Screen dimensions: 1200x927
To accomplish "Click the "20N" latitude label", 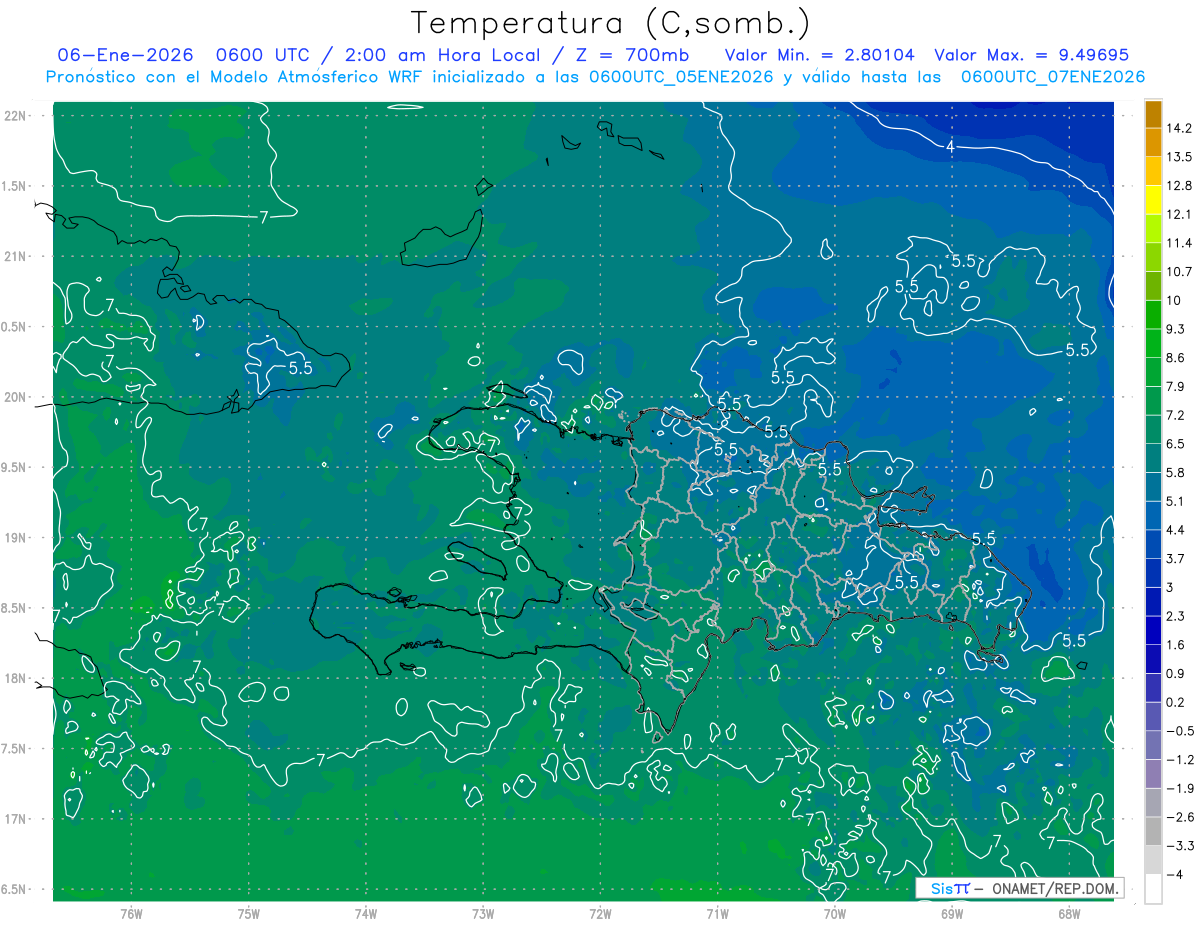I will coord(15,397).
